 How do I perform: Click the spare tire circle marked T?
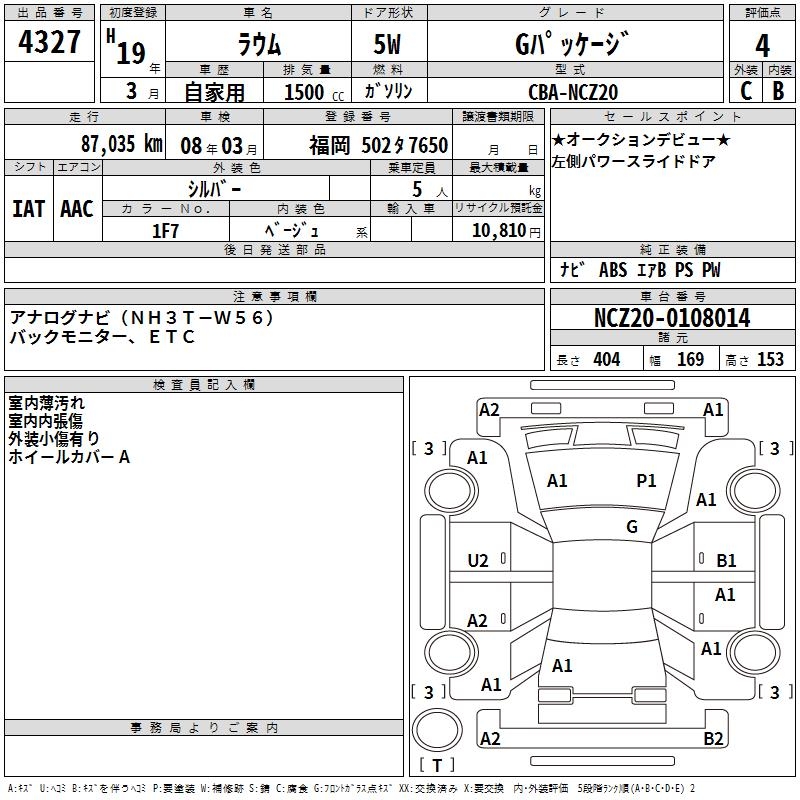tap(437, 729)
